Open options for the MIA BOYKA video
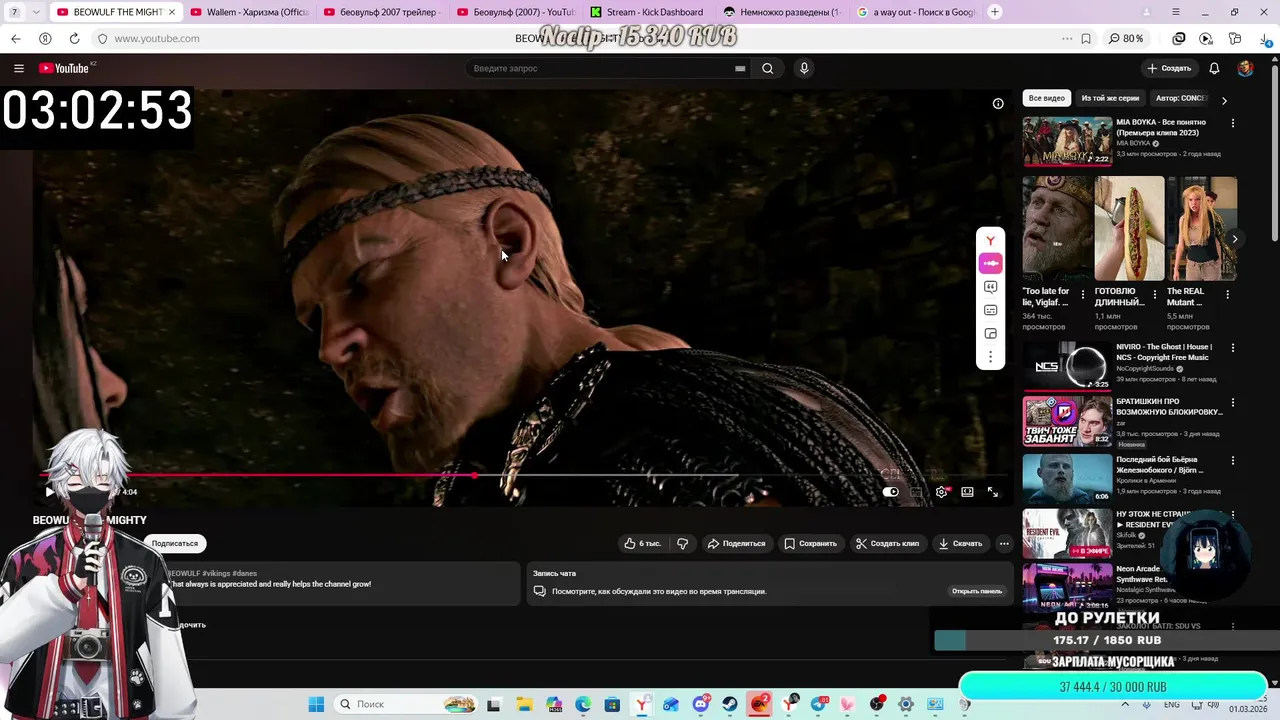Image resolution: width=1280 pixels, height=720 pixels. click(1232, 123)
